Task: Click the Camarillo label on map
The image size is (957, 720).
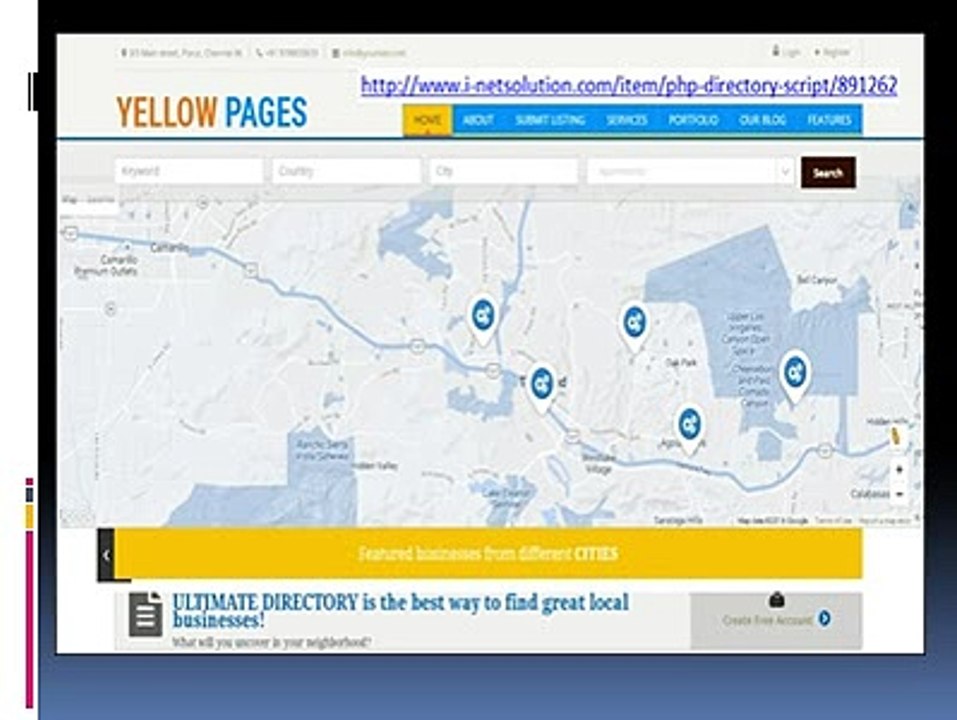Action: click(x=169, y=248)
